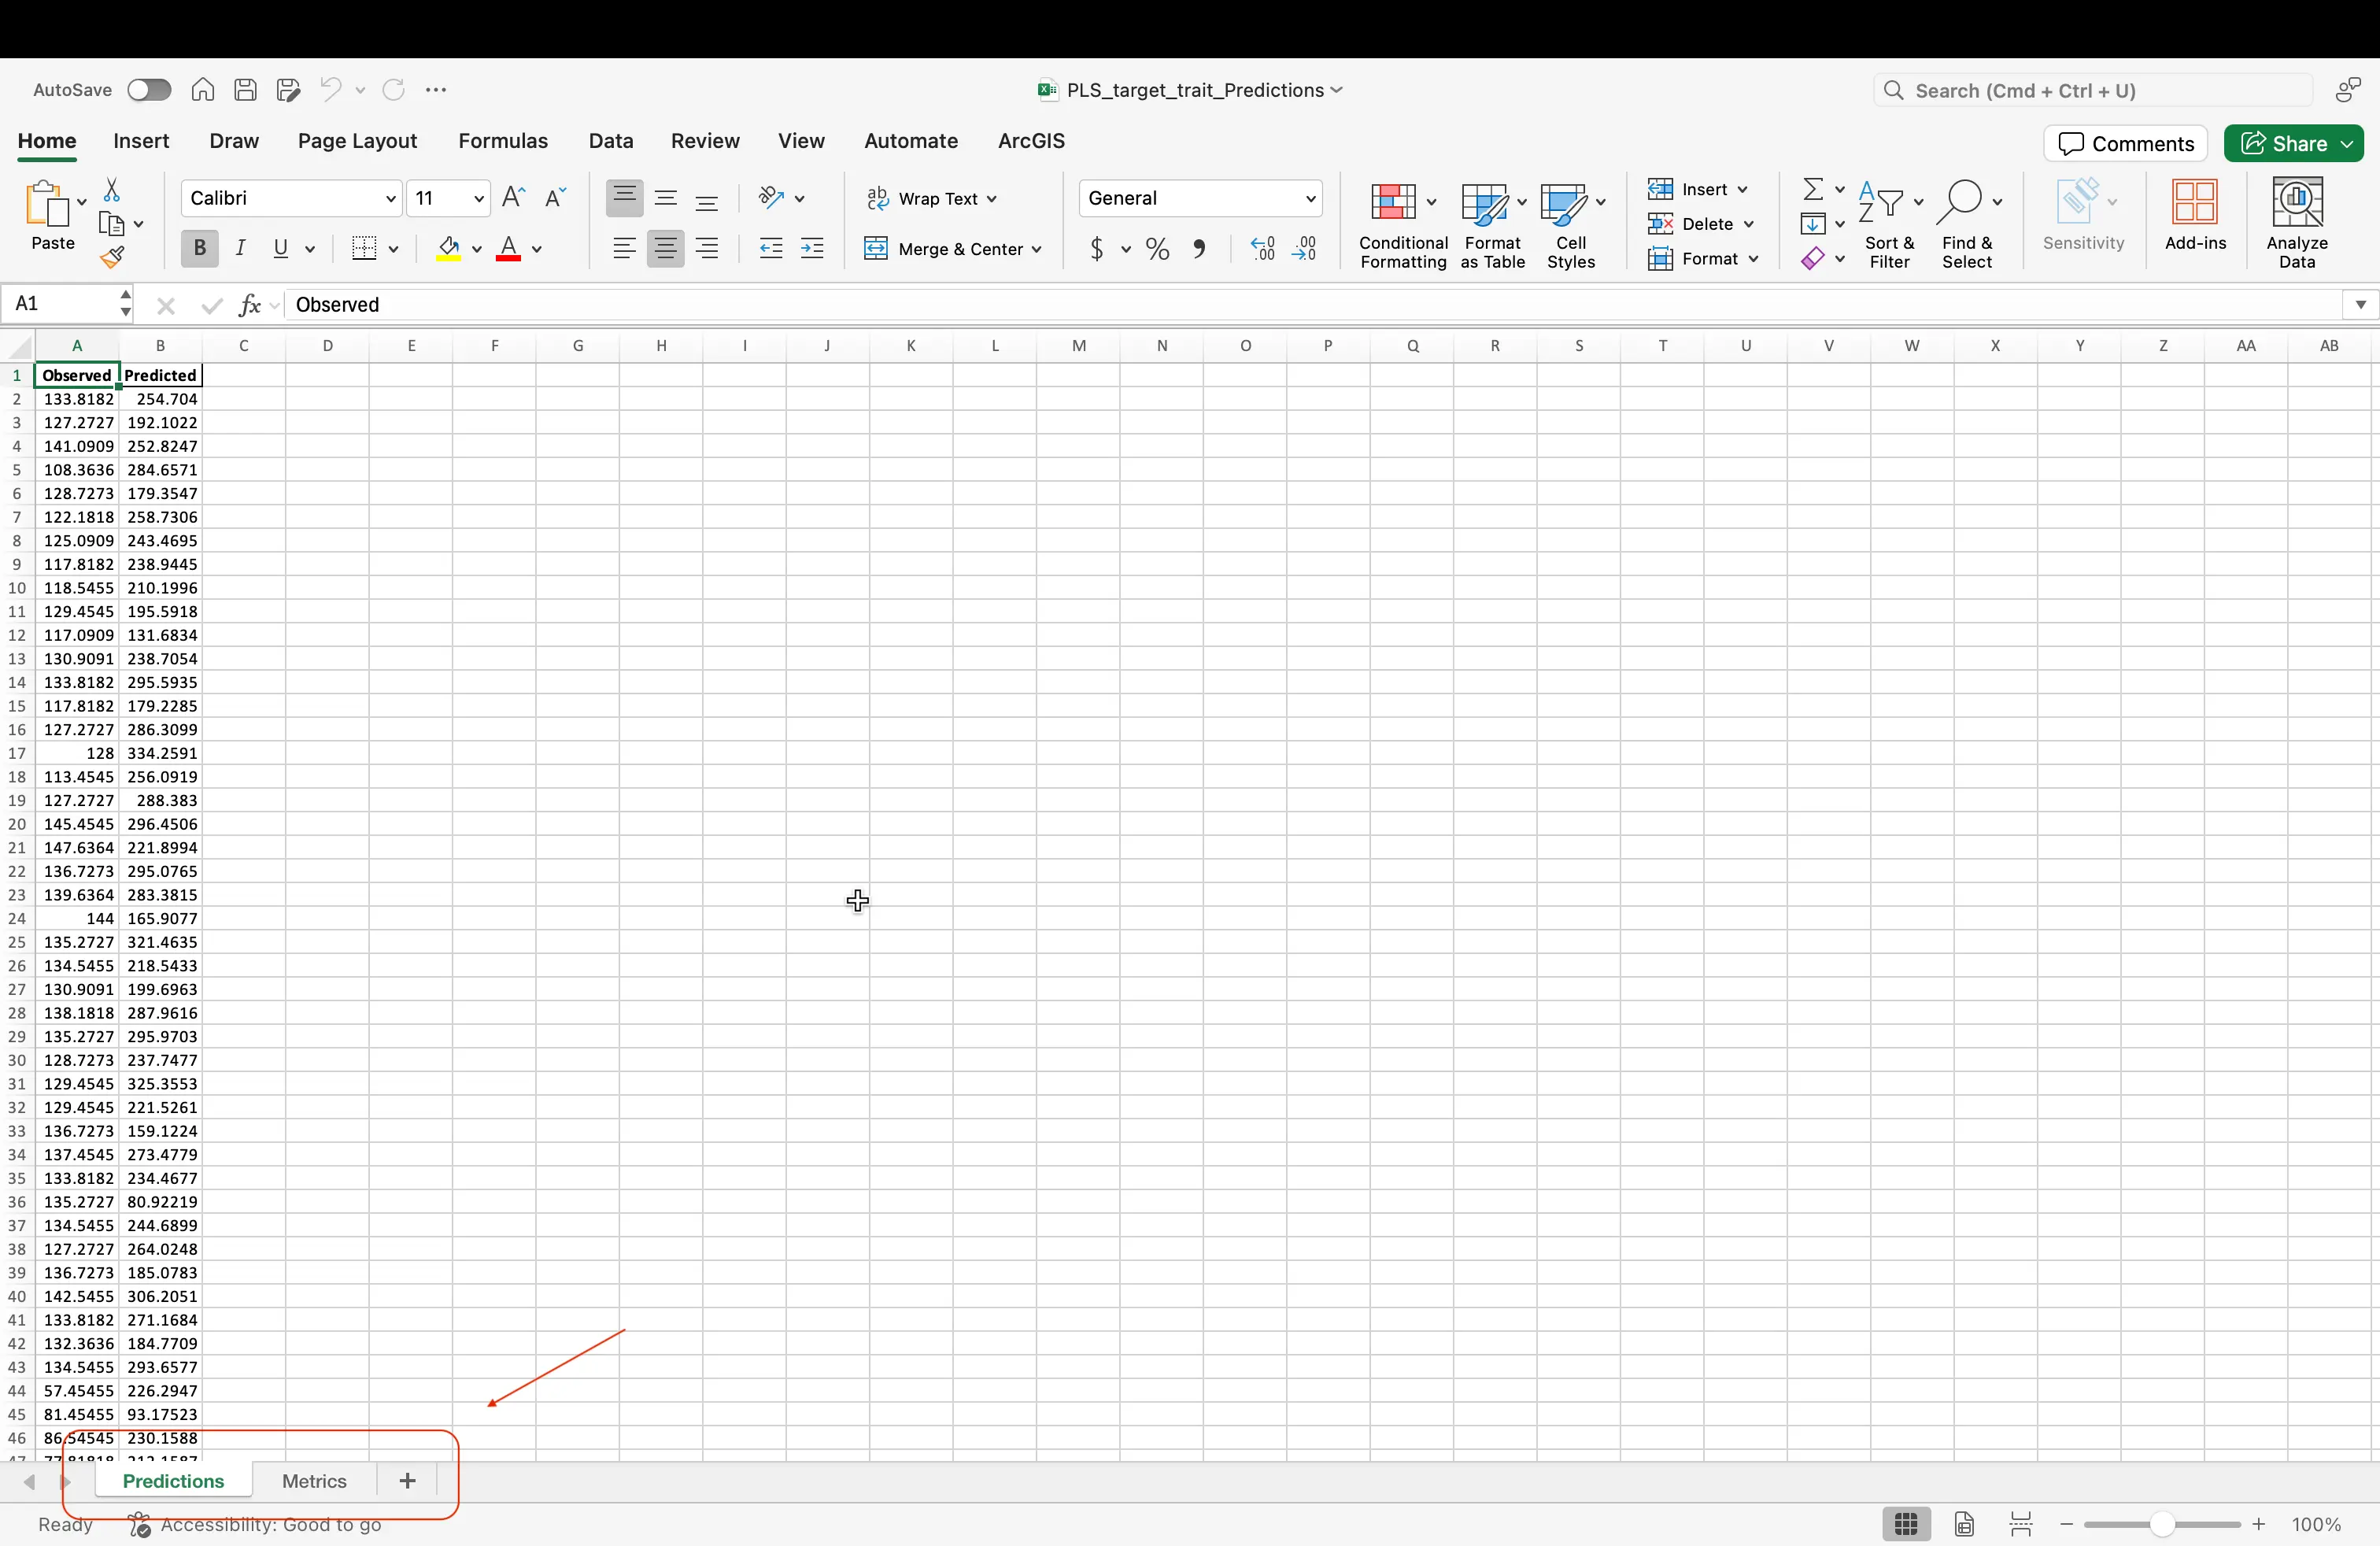Viewport: 2380px width, 1546px height.
Task: Open the Insert ribbon tab
Action: [141, 141]
